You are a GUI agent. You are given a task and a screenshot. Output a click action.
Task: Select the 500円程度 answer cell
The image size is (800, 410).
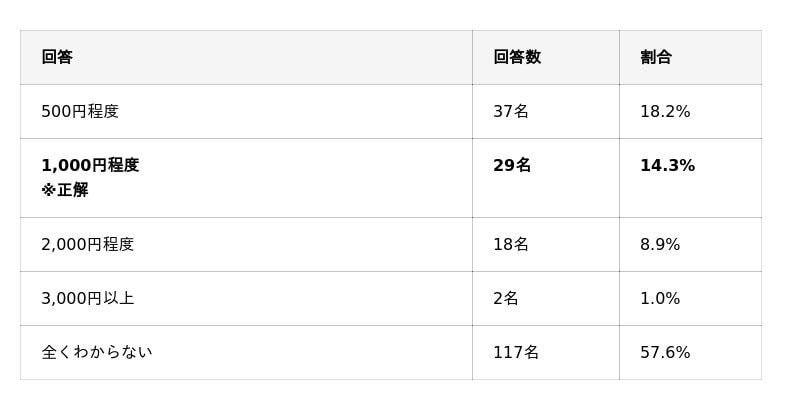coord(80,111)
